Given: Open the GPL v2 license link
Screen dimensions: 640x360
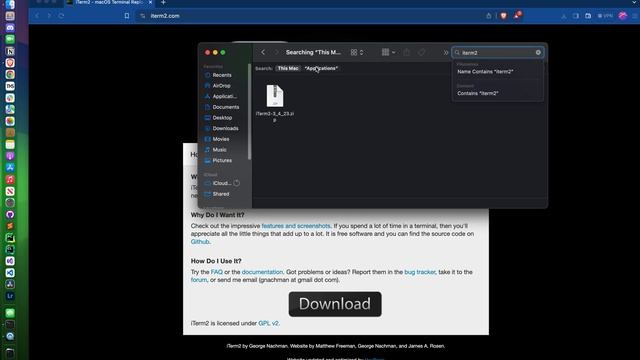Looking at the screenshot, I should (x=268, y=323).
